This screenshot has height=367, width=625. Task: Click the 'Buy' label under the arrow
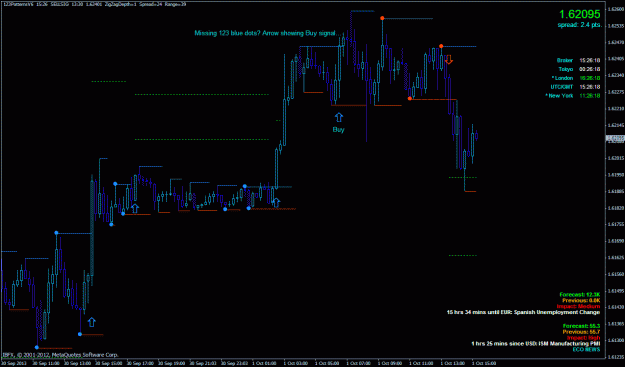point(338,130)
